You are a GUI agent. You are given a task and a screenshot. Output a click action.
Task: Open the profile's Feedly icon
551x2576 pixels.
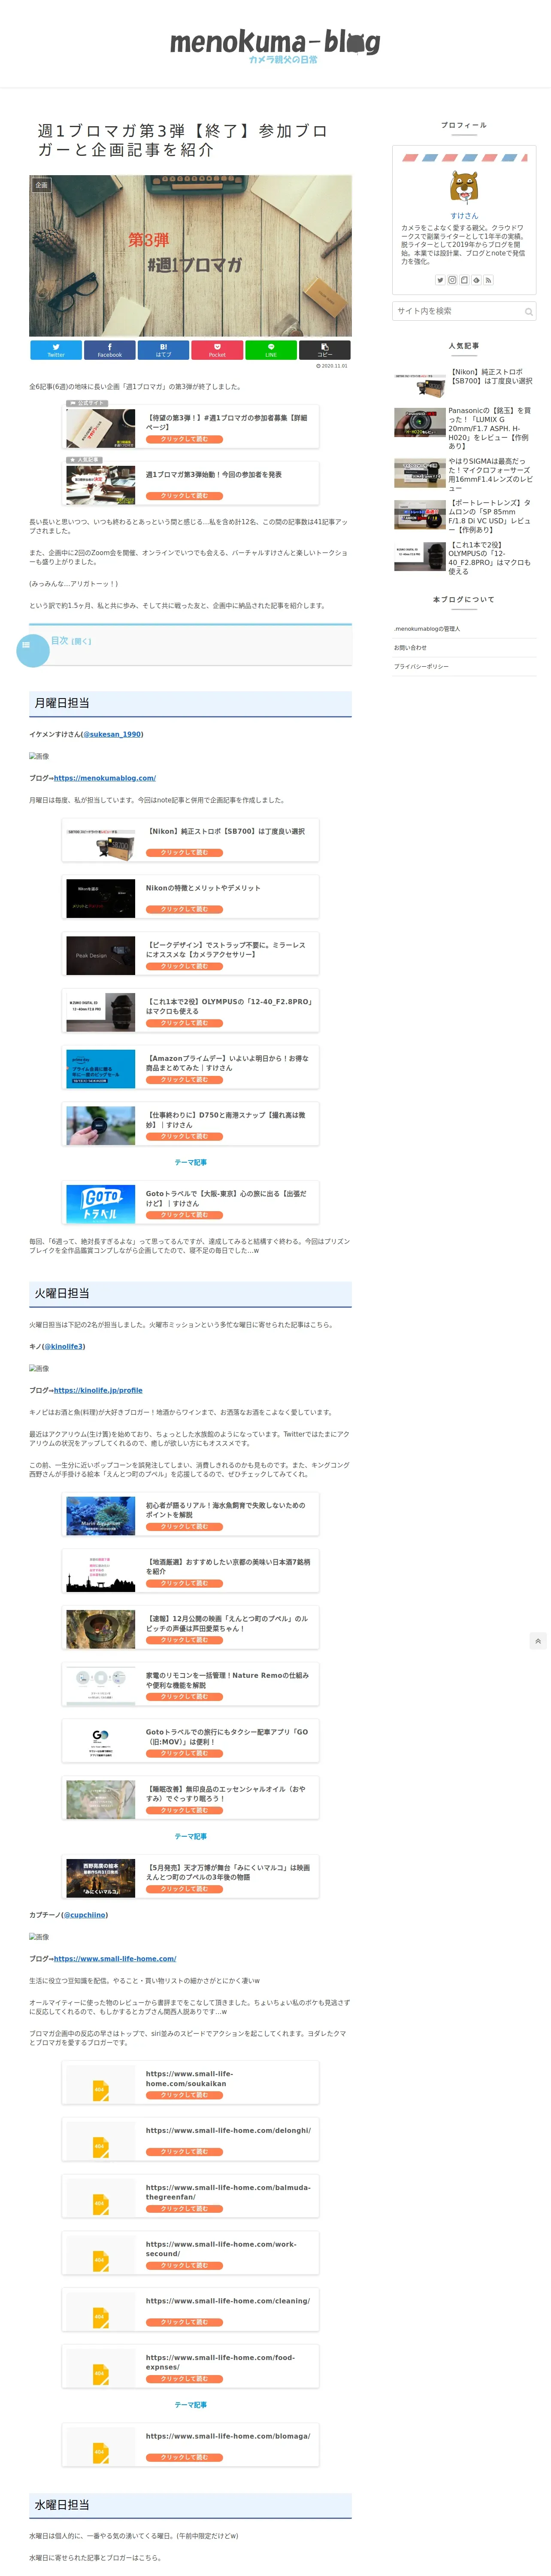476,280
